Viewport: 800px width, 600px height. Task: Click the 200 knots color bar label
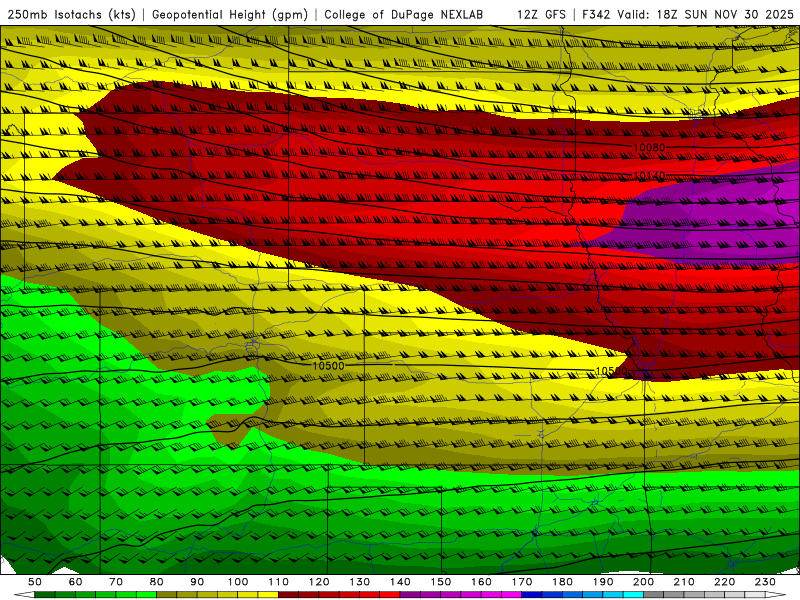point(644,582)
